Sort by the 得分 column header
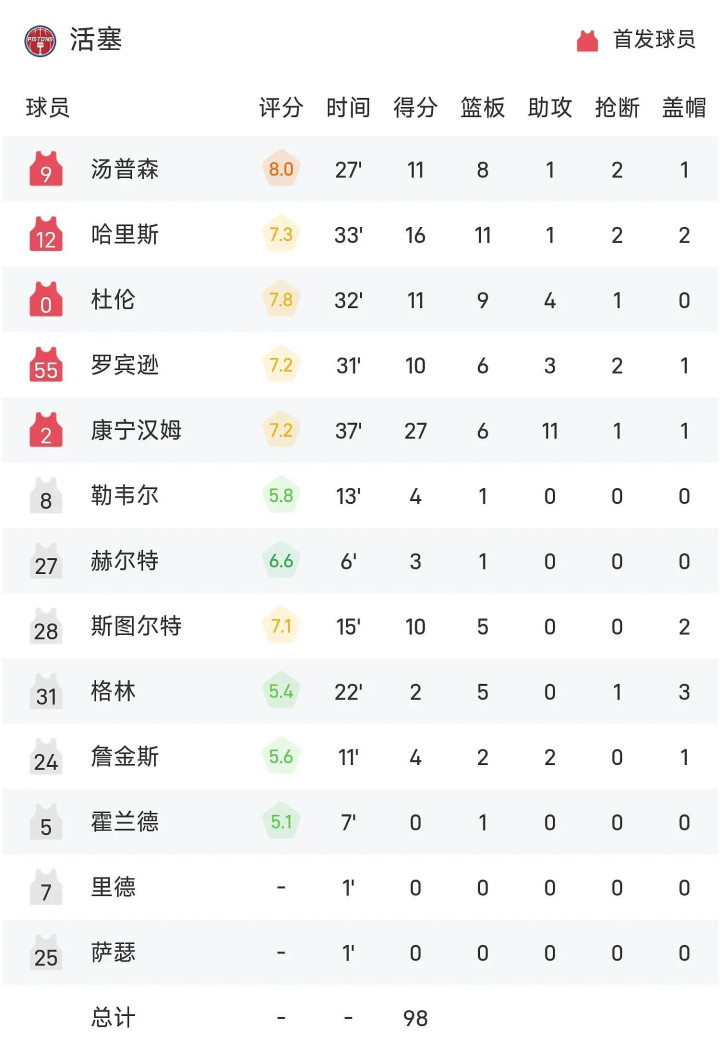Image resolution: width=720 pixels, height=1052 pixels. coord(415,108)
